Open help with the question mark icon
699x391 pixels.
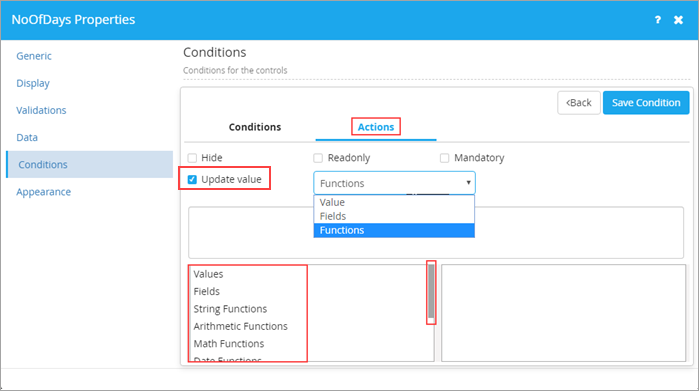658,20
